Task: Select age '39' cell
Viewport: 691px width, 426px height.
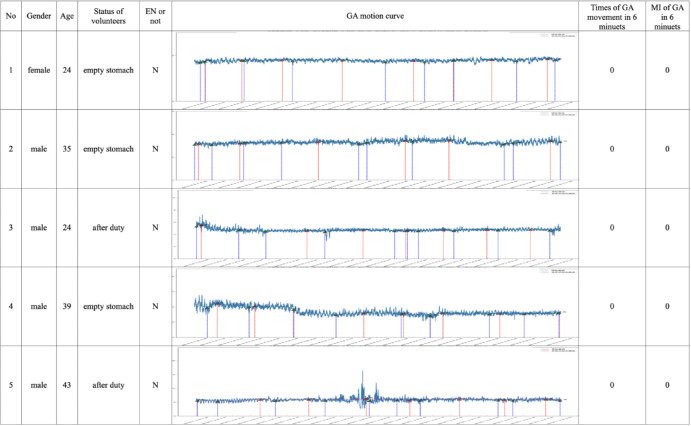Action: click(67, 306)
